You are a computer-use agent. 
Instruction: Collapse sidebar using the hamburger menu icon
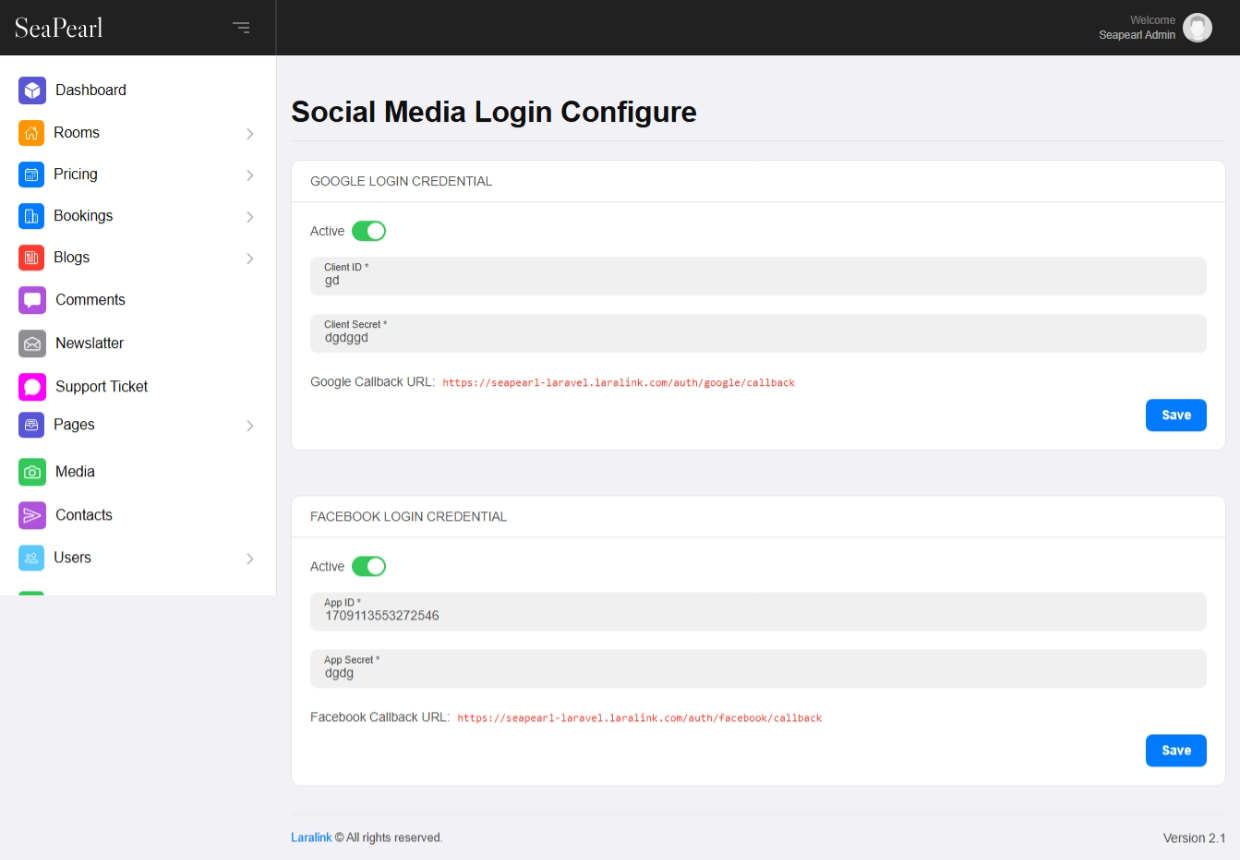(x=241, y=27)
